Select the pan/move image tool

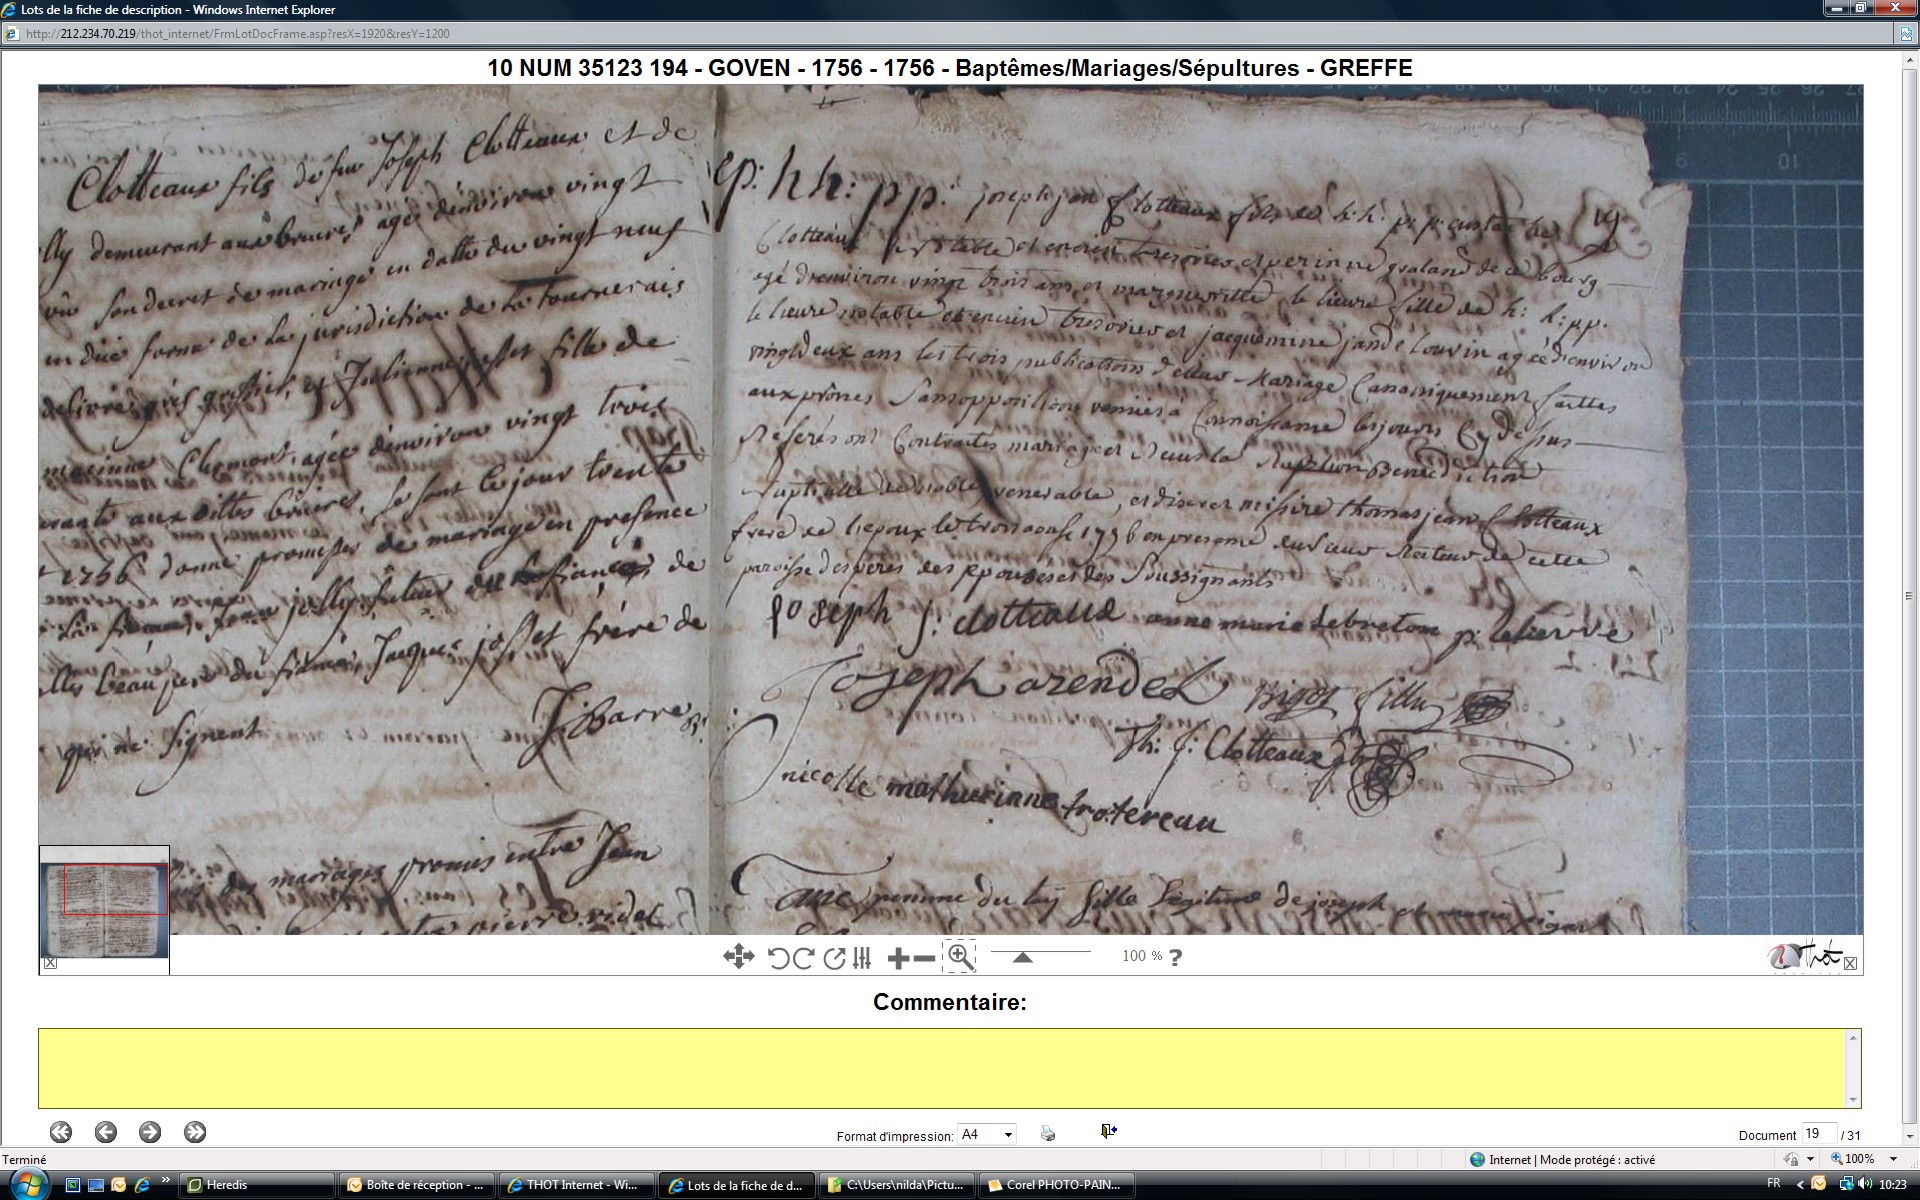(738, 957)
